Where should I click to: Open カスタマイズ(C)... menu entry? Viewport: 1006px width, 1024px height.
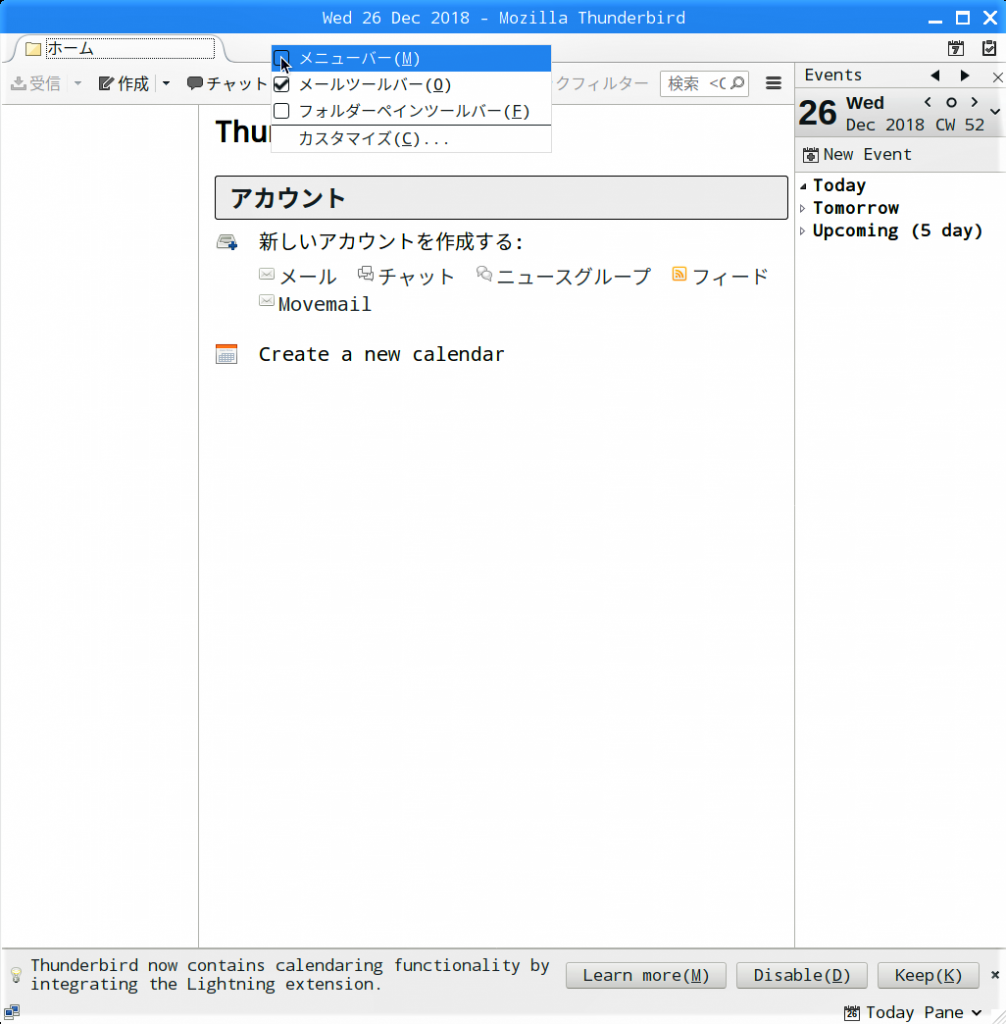[x=411, y=138]
